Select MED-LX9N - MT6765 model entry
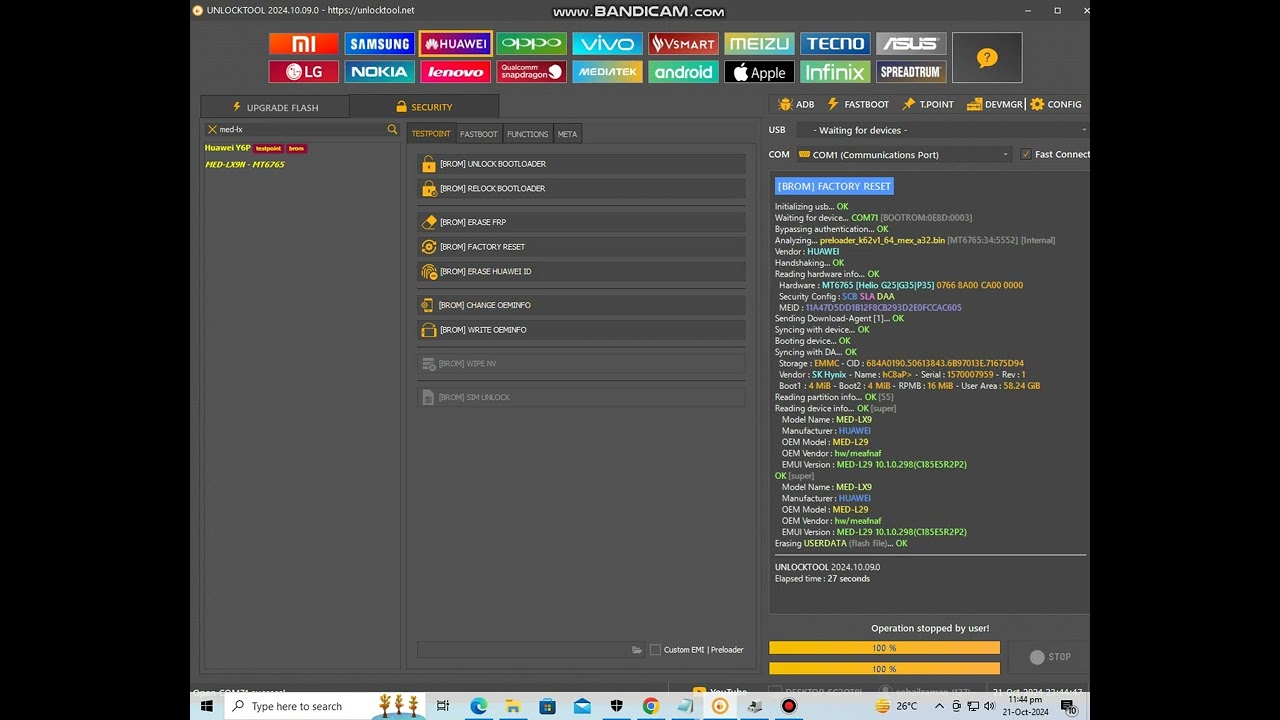The width and height of the screenshot is (1280, 720). tap(245, 164)
